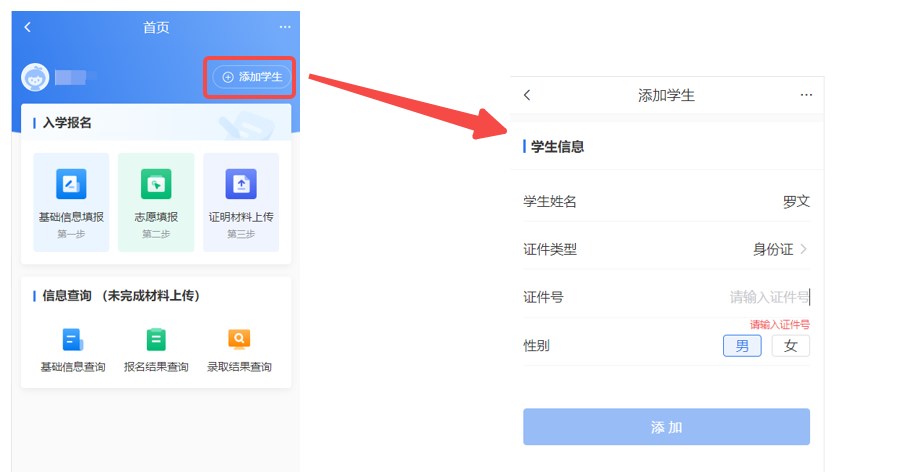Image resolution: width=900 pixels, height=472 pixels.
Task: Click the 学生姓名 field showing 罗文
Action: point(666,202)
